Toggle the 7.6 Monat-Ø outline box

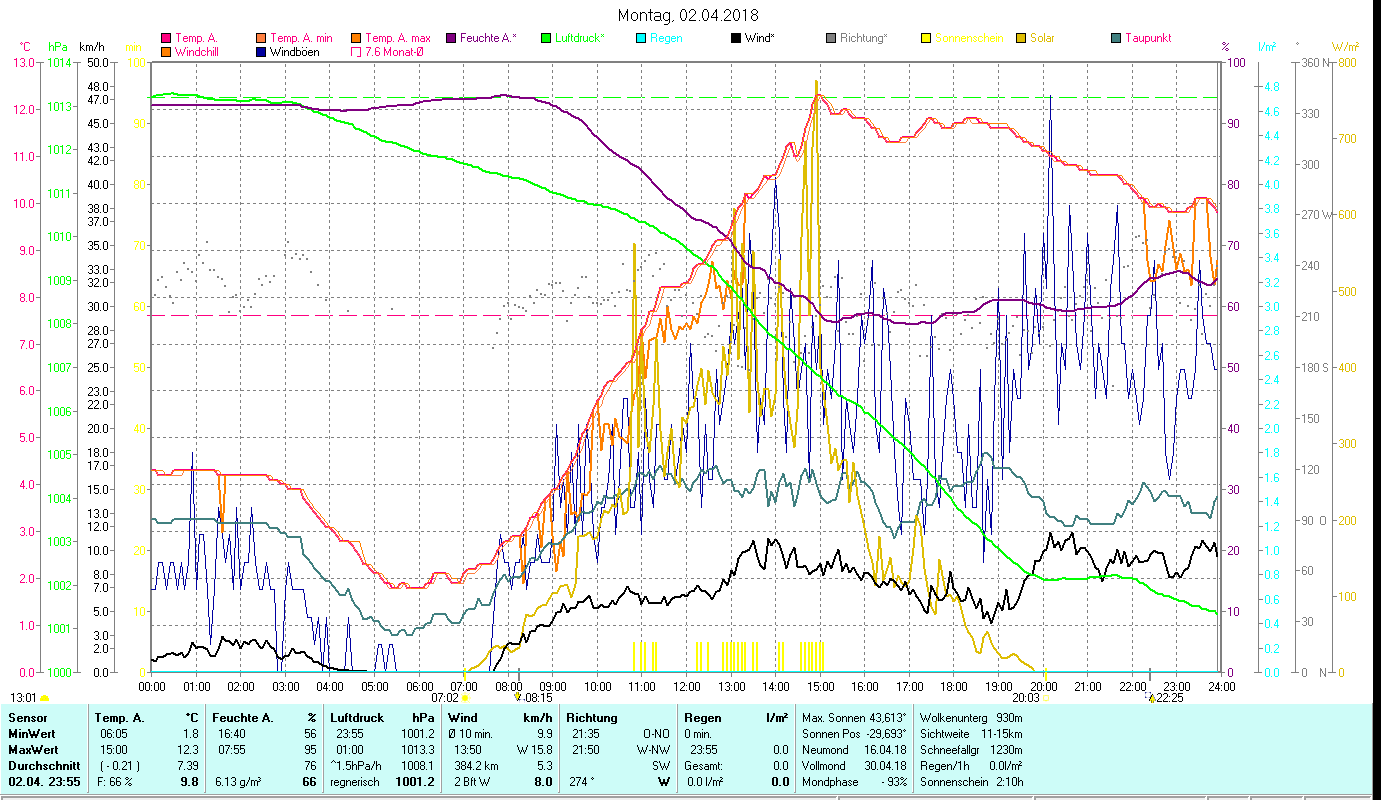click(x=357, y=51)
